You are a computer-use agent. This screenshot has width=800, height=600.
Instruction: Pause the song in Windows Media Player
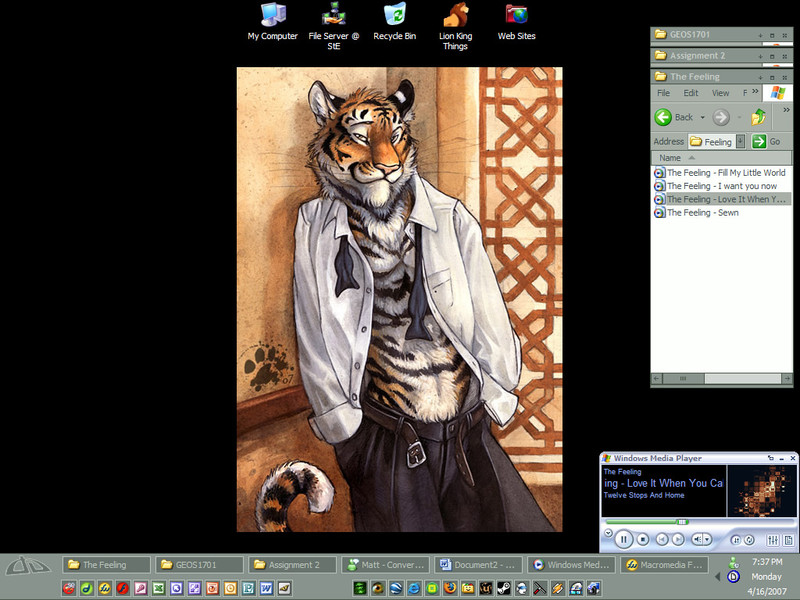623,539
